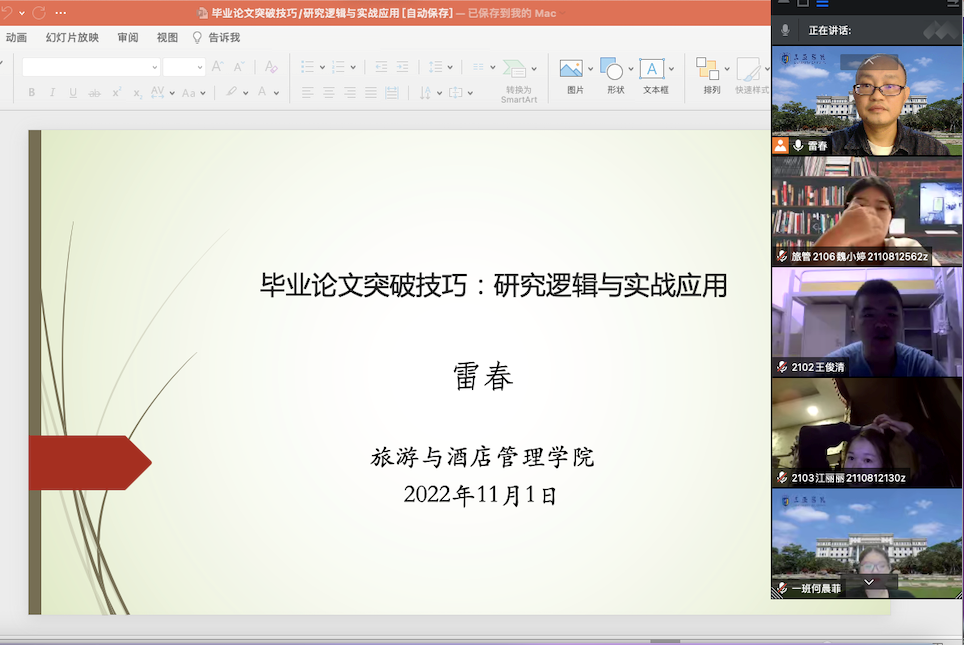Click the Bold formatting icon
Screen dimensions: 964x645
tap(32, 93)
